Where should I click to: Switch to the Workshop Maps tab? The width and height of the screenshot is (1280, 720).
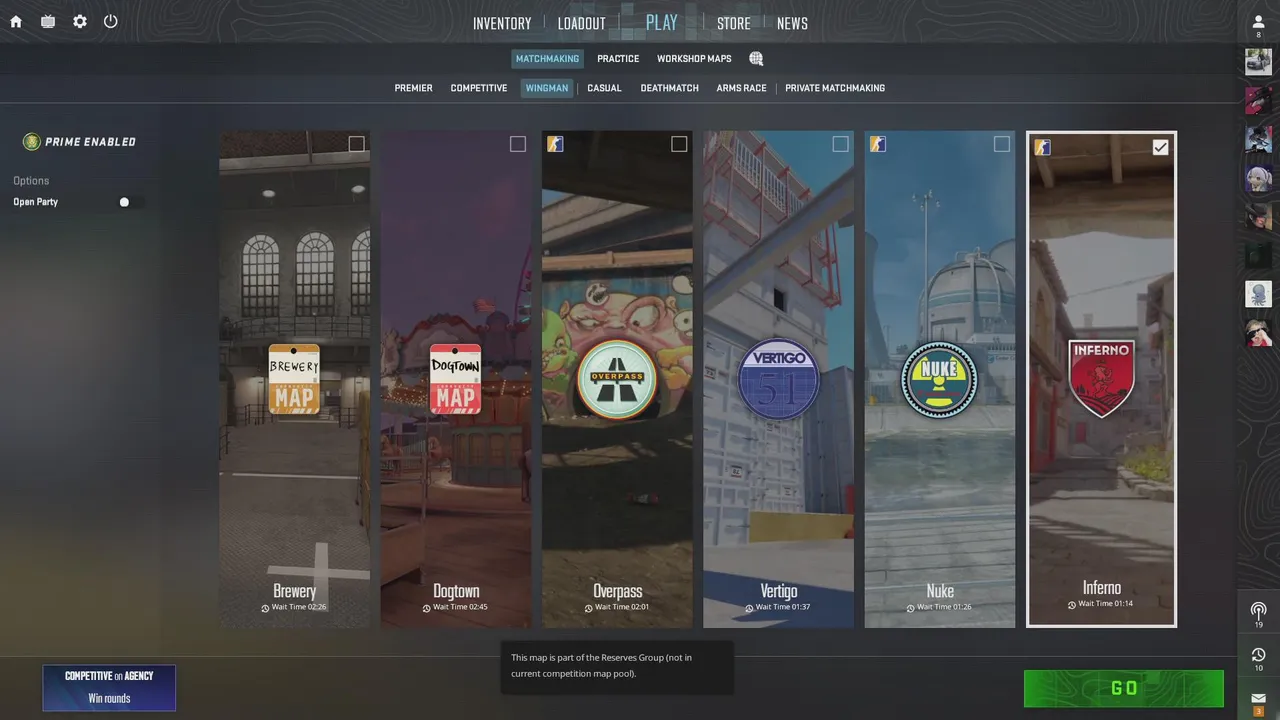click(x=694, y=59)
